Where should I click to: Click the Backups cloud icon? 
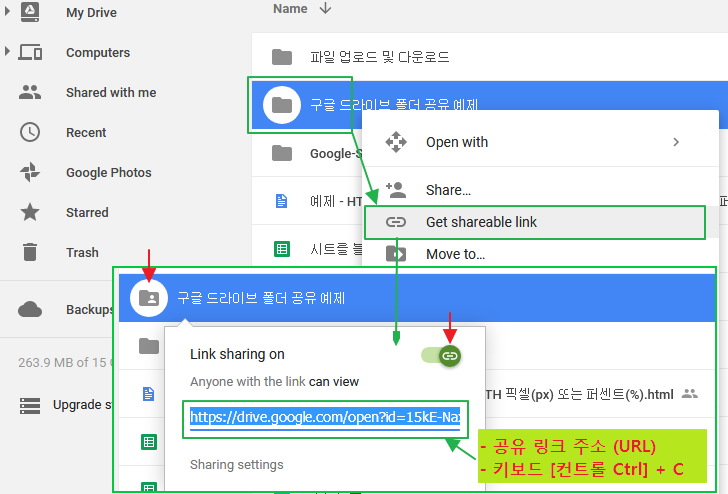coord(30,309)
